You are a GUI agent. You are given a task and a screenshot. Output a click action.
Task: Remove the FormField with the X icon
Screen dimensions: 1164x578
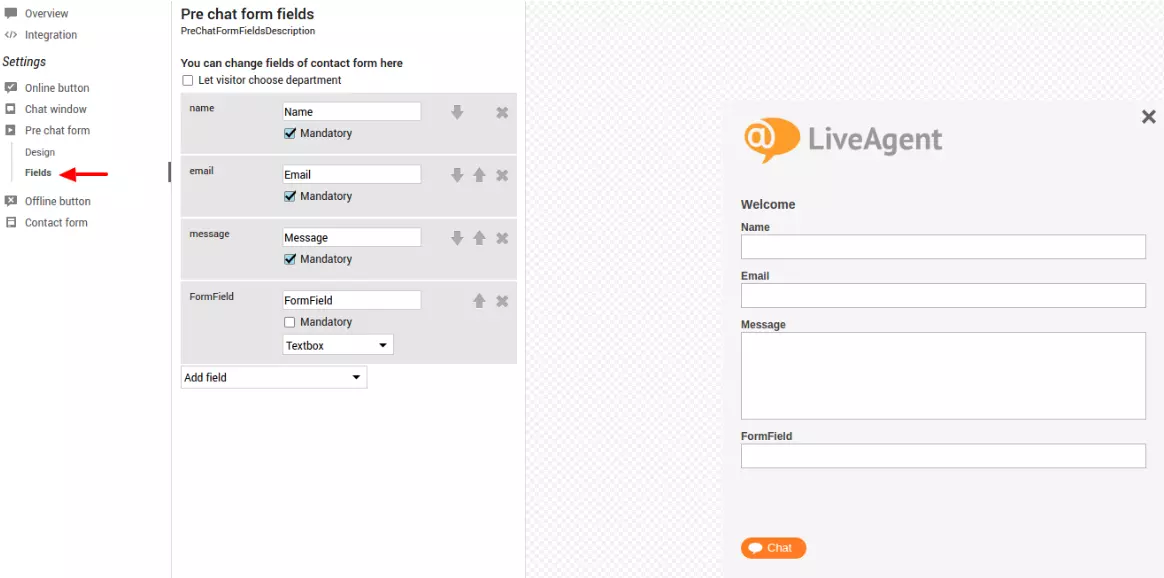tap(501, 300)
